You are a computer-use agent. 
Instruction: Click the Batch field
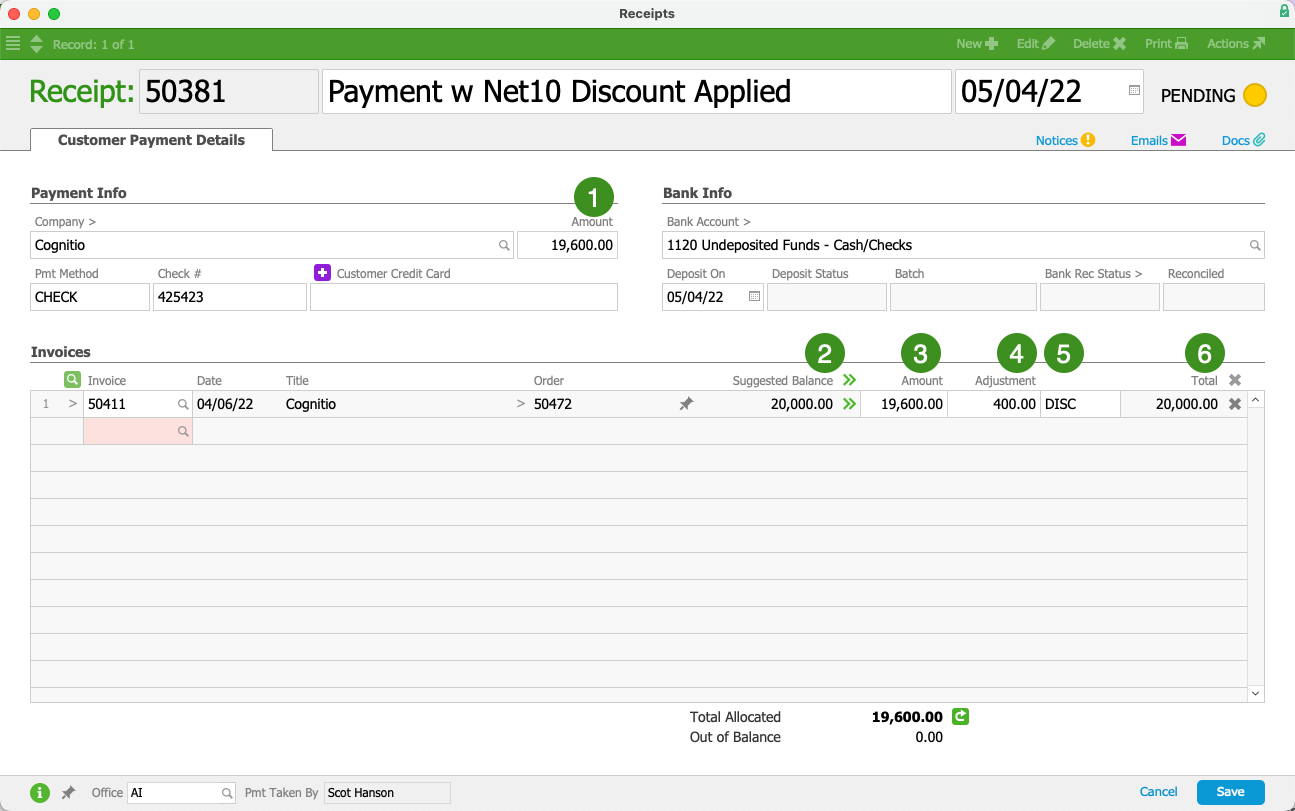click(963, 297)
